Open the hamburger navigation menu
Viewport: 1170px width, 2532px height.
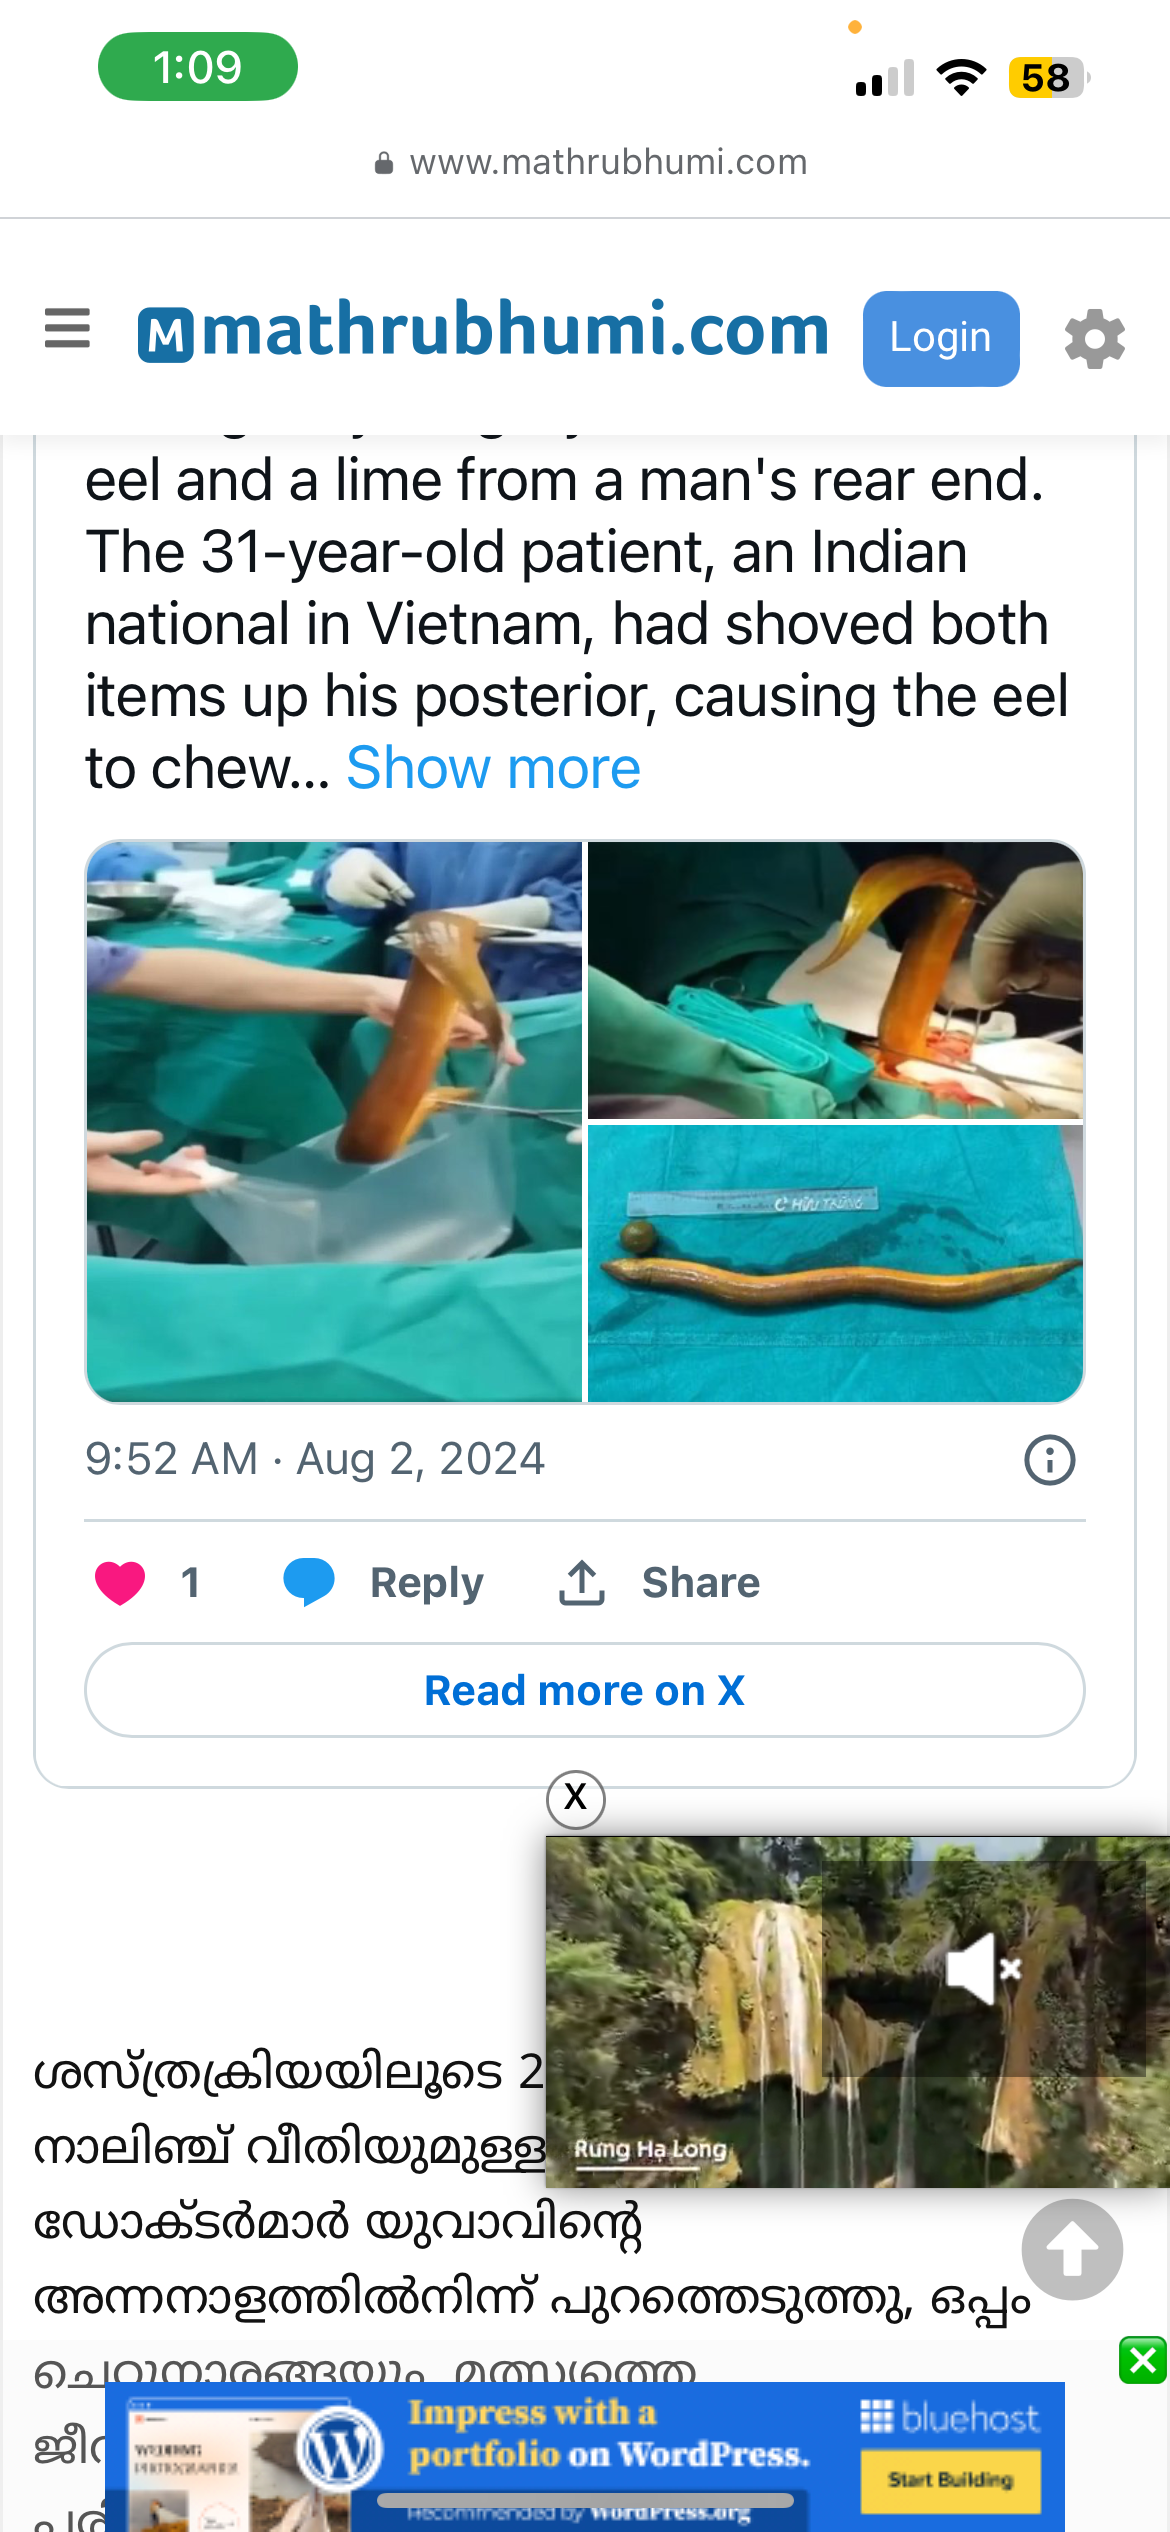point(68,329)
